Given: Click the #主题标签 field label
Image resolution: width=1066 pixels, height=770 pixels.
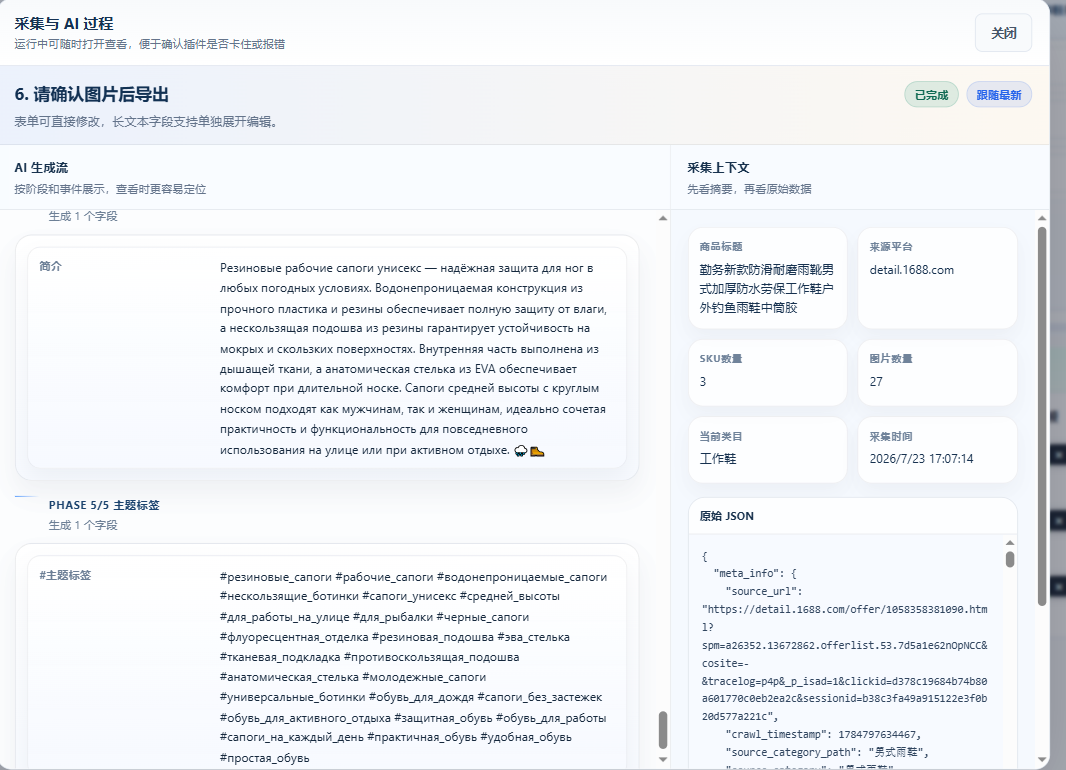Looking at the screenshot, I should coord(65,575).
